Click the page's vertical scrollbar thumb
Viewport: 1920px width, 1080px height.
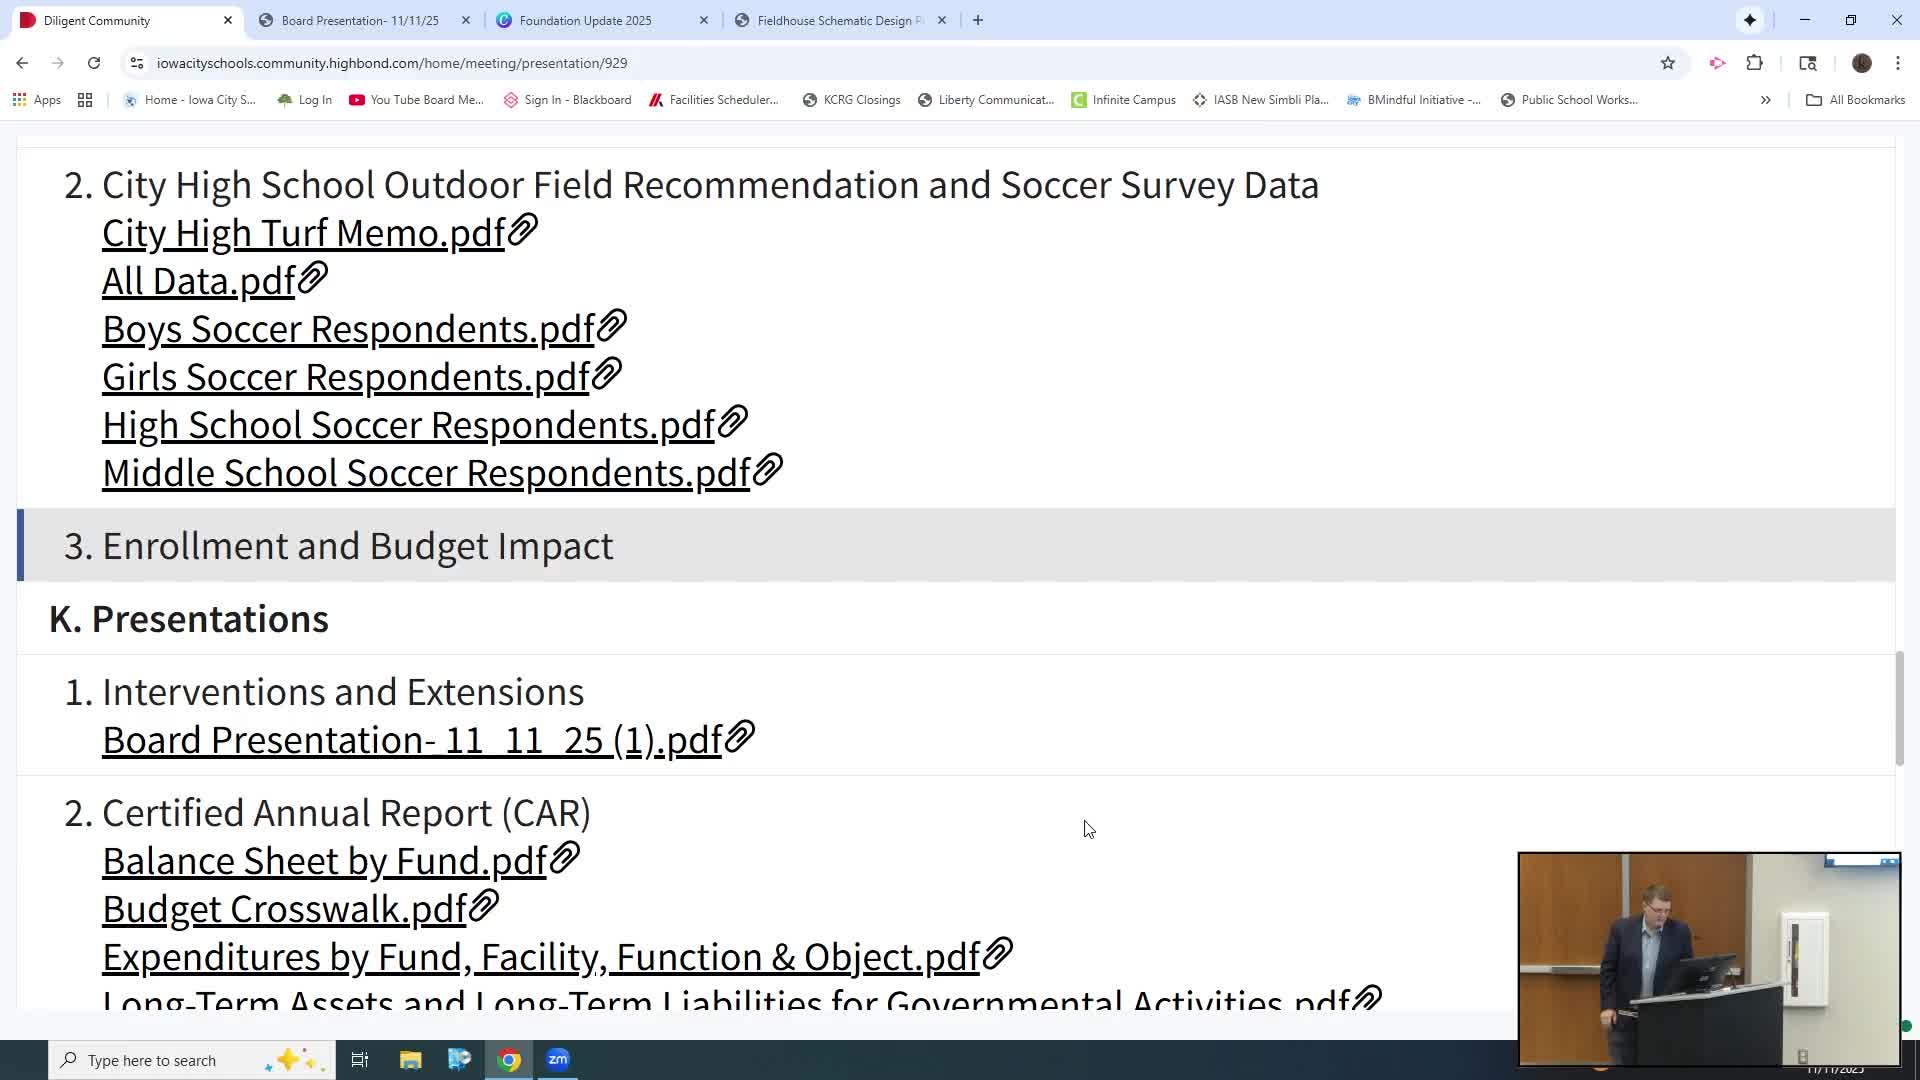coord(1899,708)
